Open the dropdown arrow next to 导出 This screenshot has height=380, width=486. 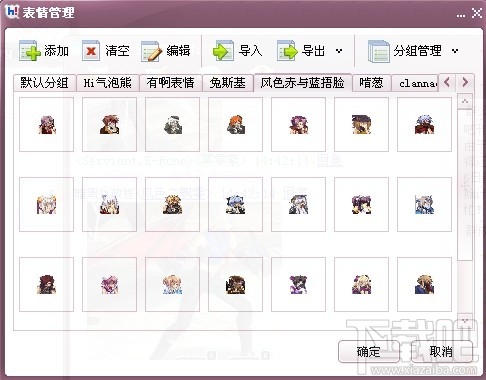(339, 51)
